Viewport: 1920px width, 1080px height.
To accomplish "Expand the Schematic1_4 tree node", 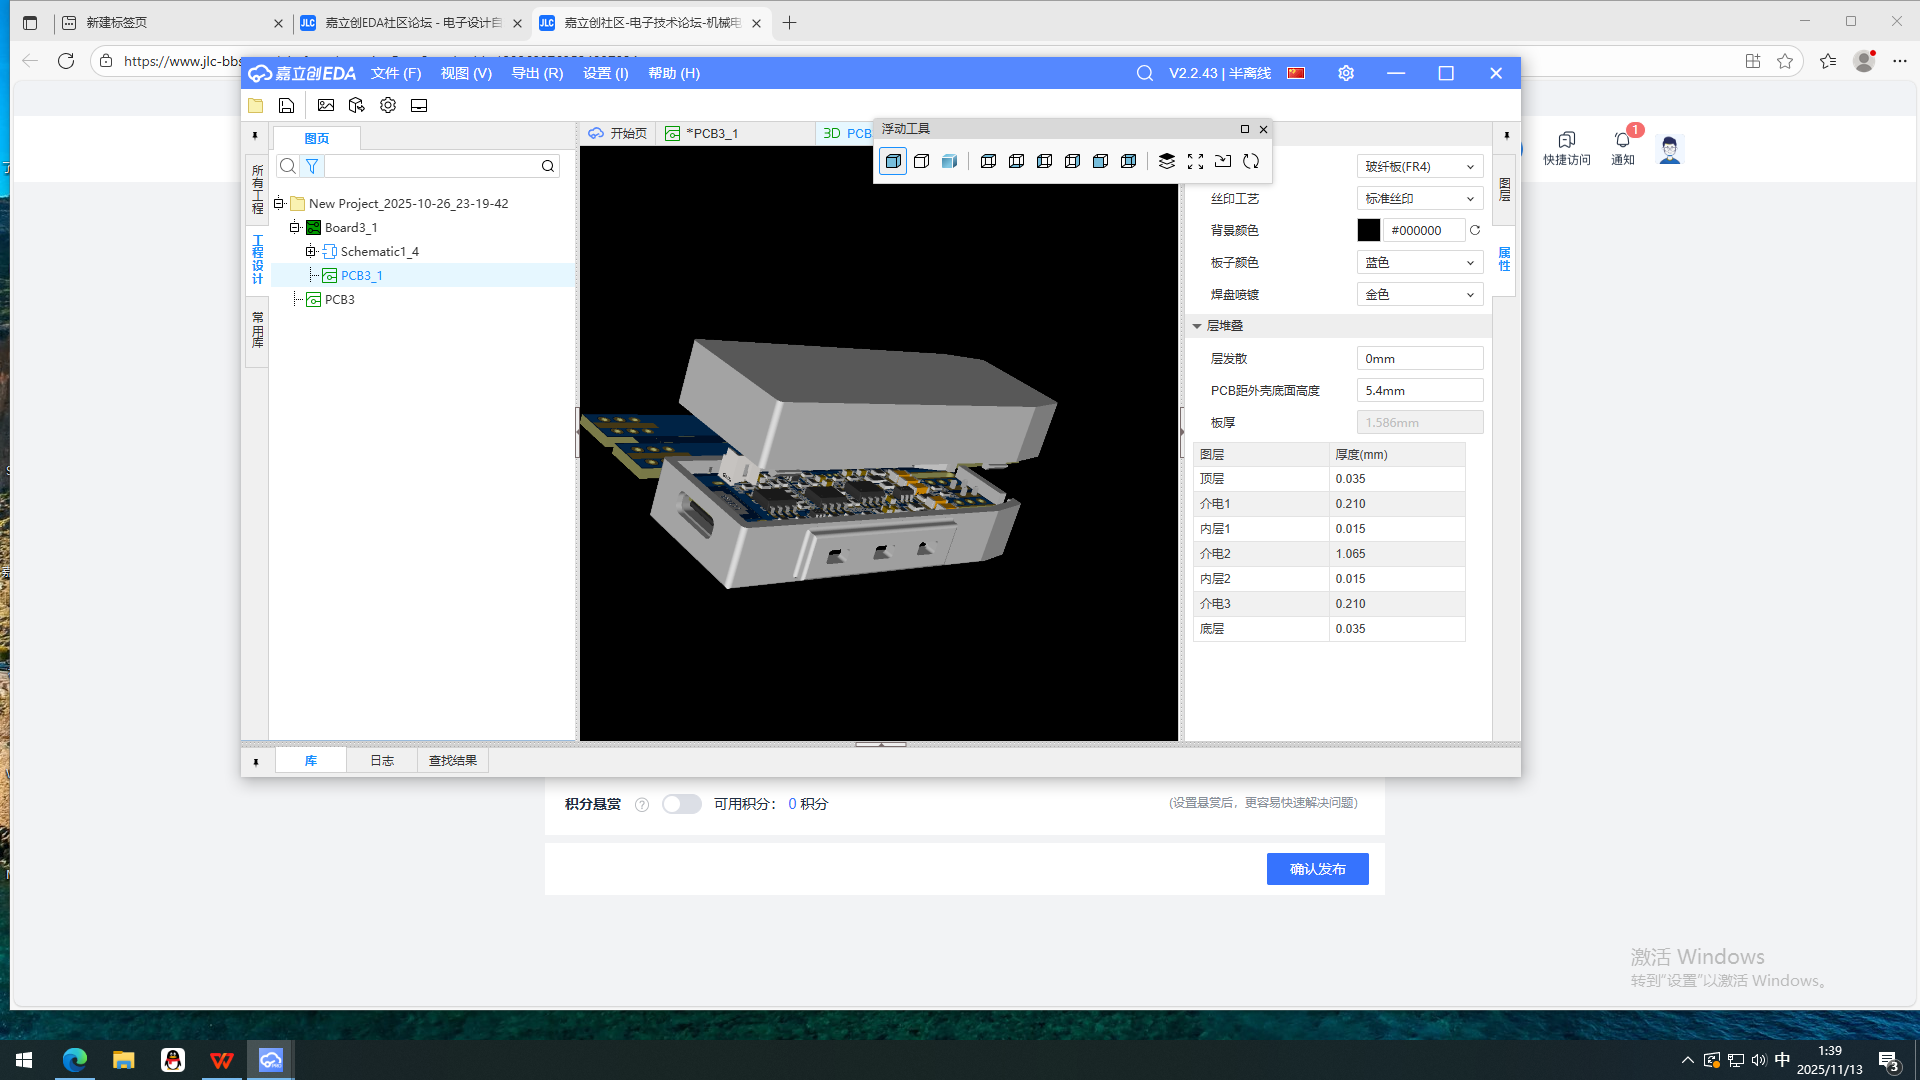I will point(311,251).
